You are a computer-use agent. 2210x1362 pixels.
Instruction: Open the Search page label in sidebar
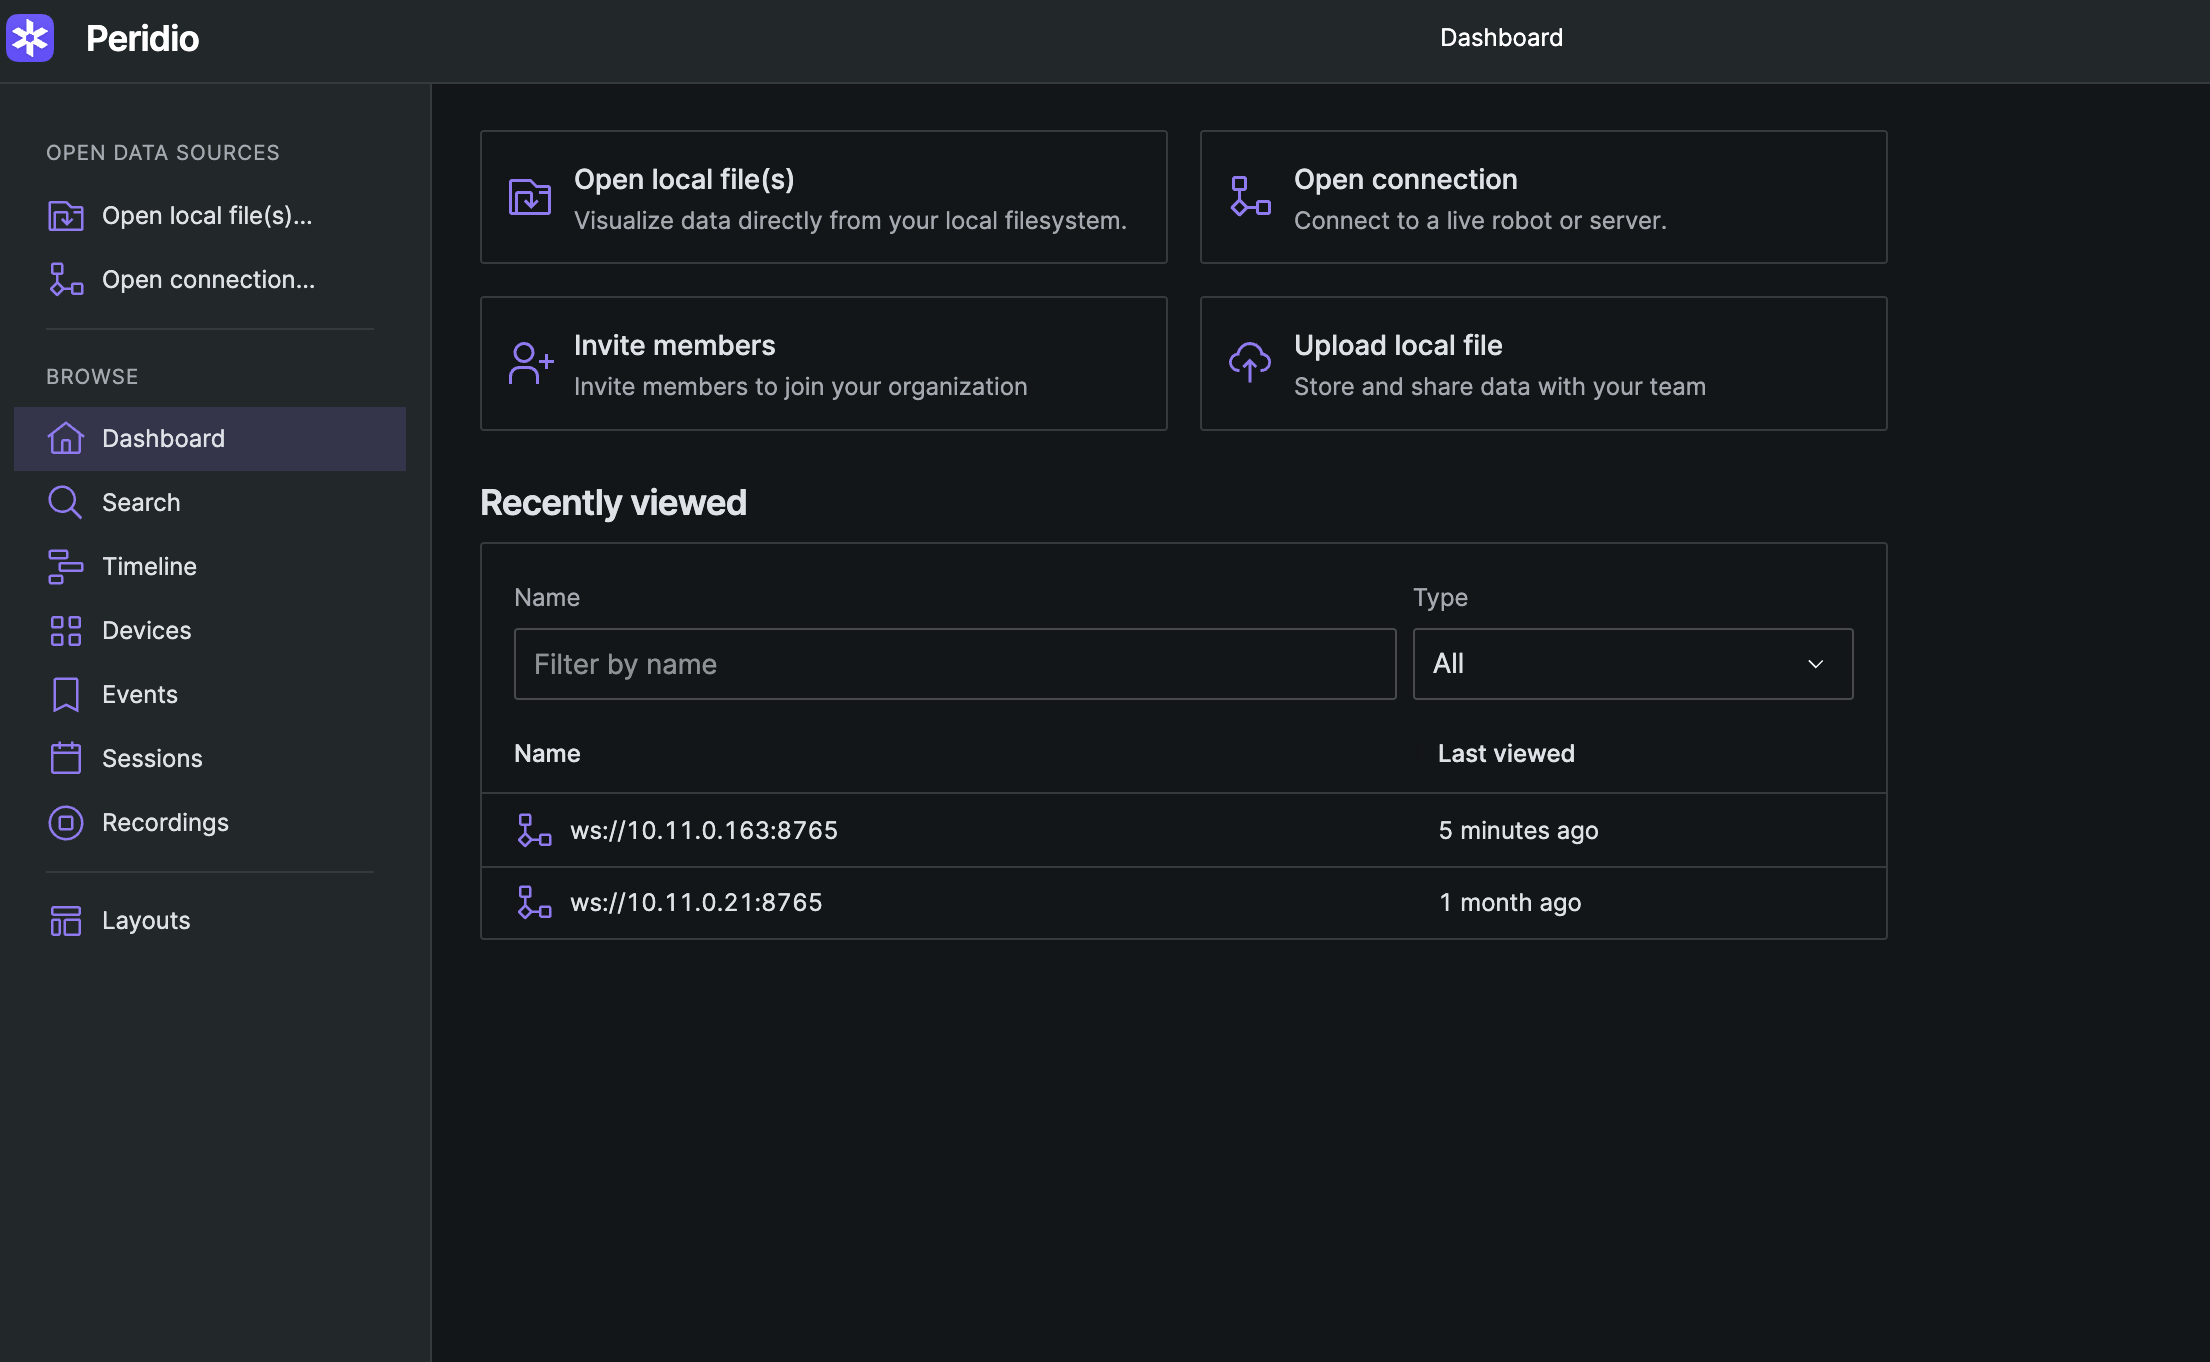[141, 502]
